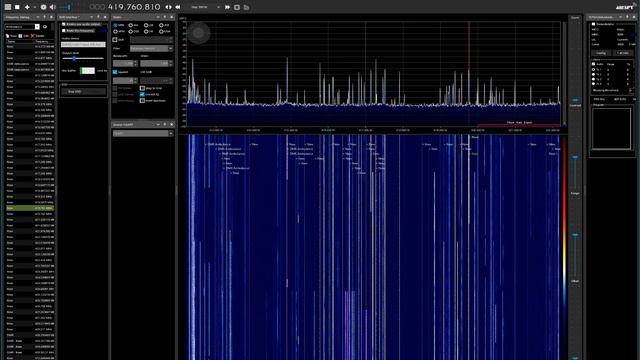Select RAW demodulation mode

[161, 31]
